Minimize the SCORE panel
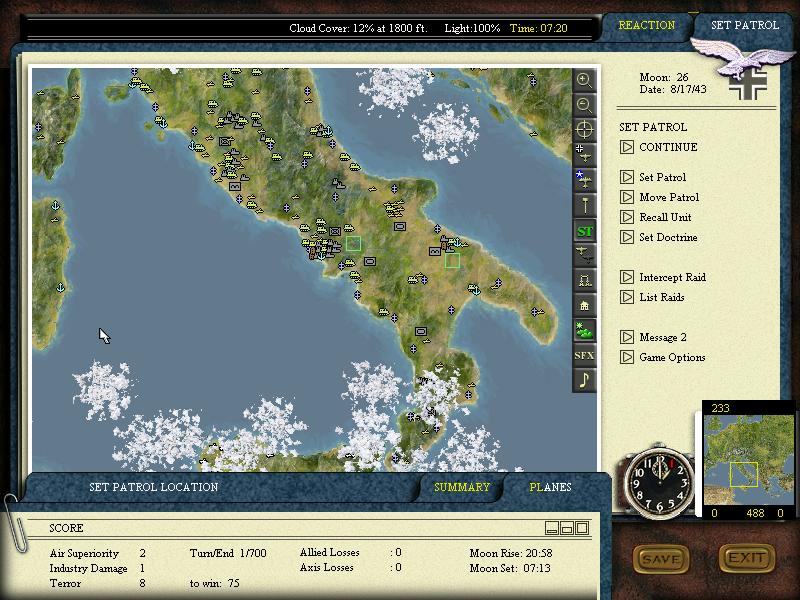800x600 pixels. (x=552, y=528)
